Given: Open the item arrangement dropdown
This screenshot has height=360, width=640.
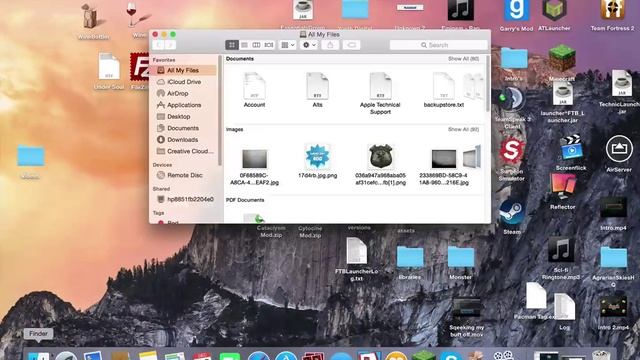Looking at the screenshot, I should point(288,45).
